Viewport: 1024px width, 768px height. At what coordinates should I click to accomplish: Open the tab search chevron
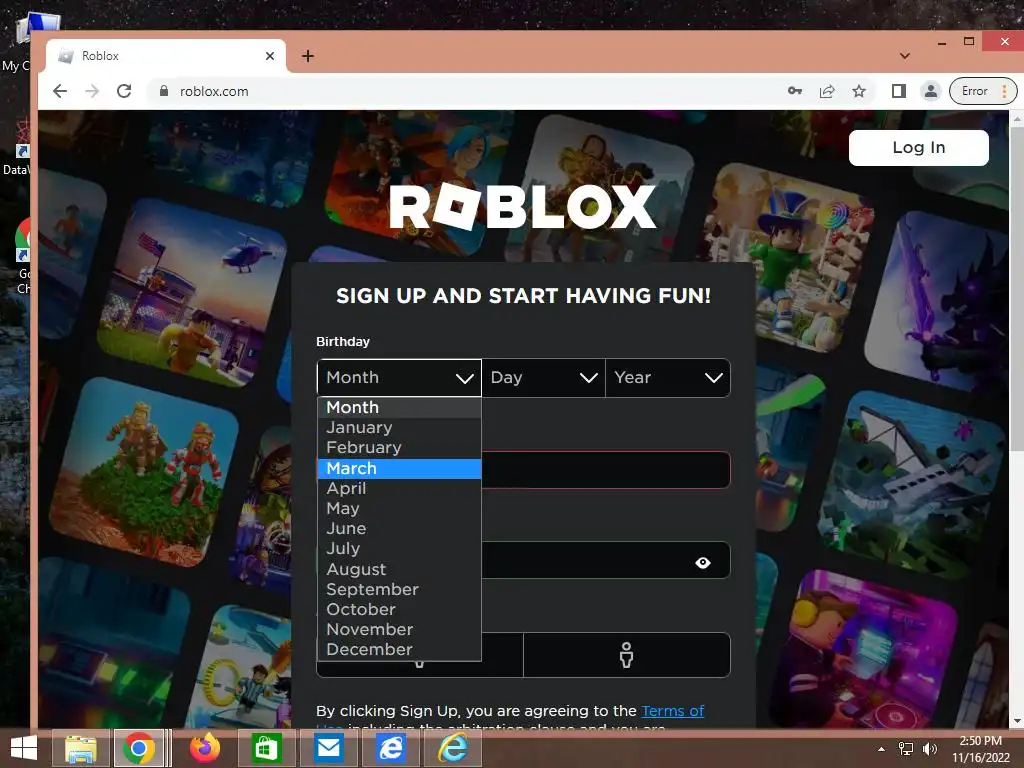tap(904, 56)
